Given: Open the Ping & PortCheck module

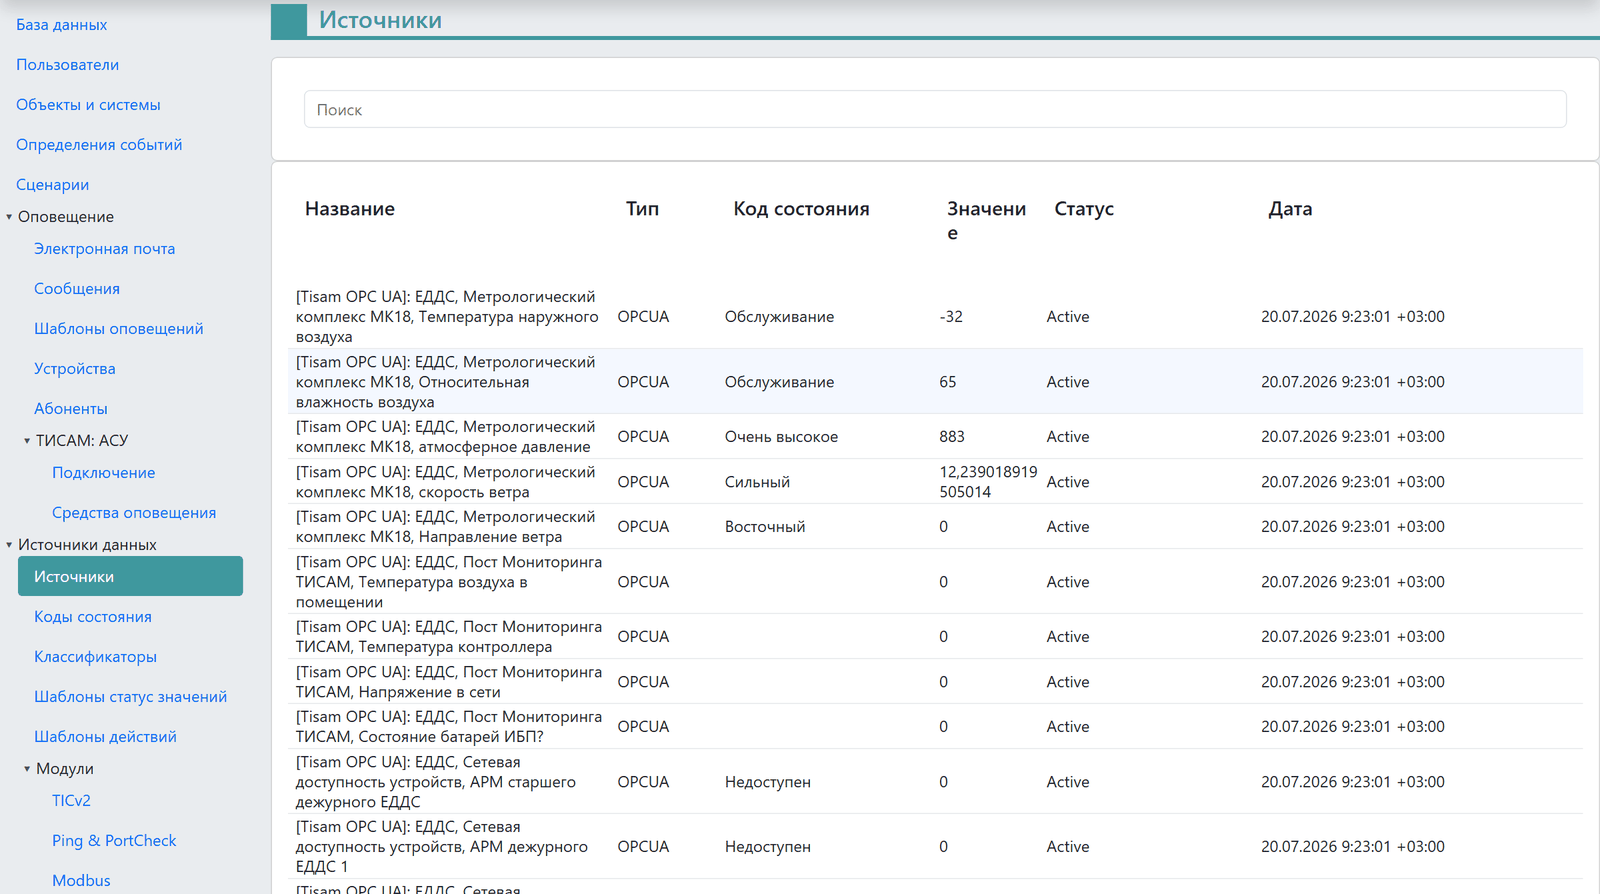Looking at the screenshot, I should coord(114,840).
